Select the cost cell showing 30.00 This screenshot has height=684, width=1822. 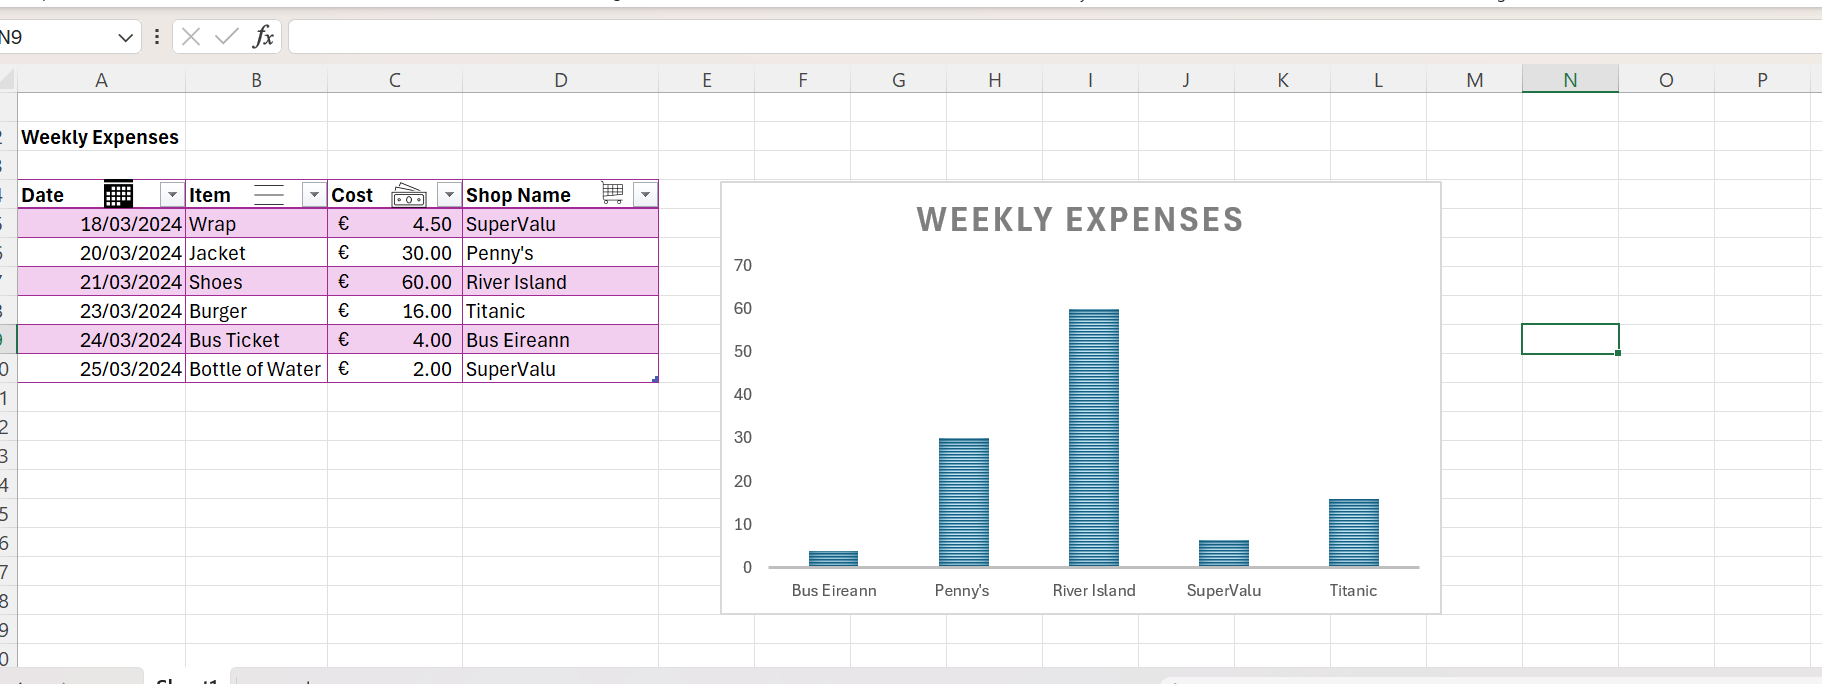(395, 253)
